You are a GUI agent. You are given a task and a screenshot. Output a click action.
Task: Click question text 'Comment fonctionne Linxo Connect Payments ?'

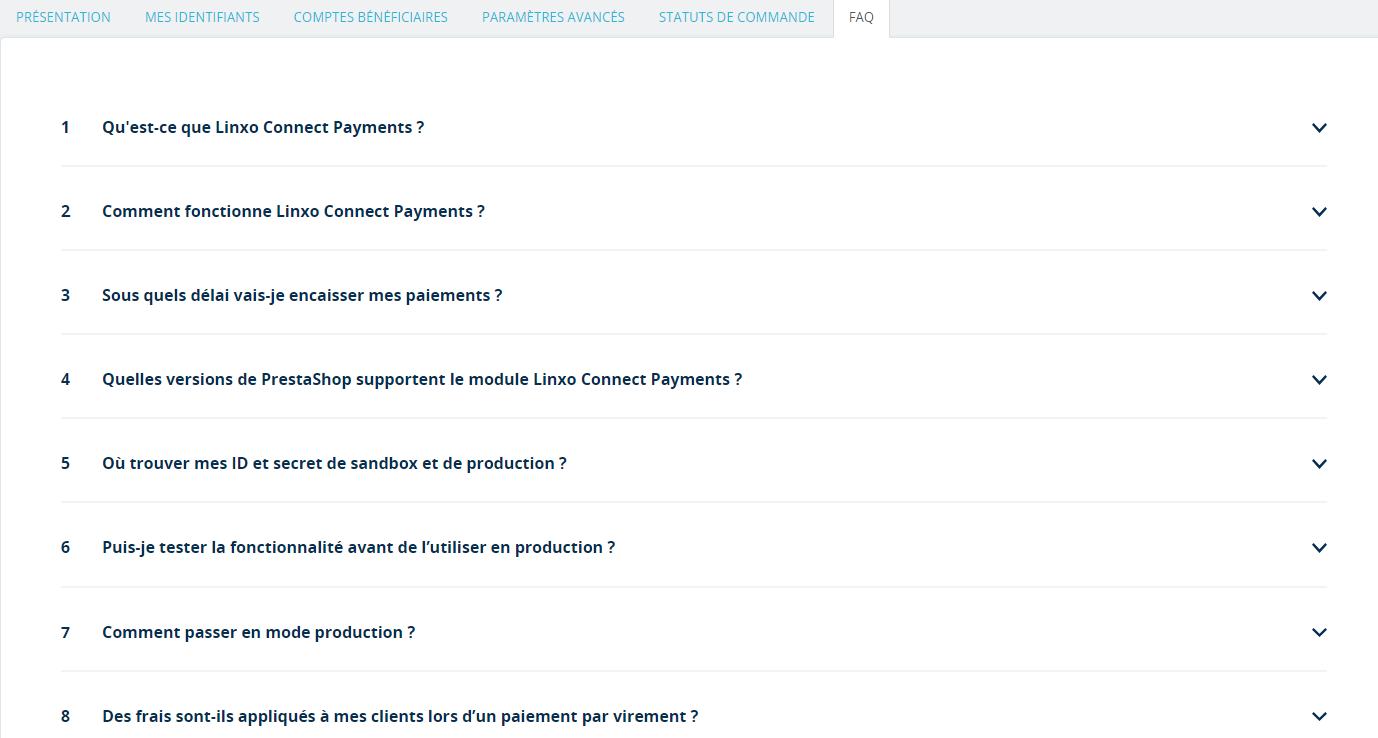293,212
